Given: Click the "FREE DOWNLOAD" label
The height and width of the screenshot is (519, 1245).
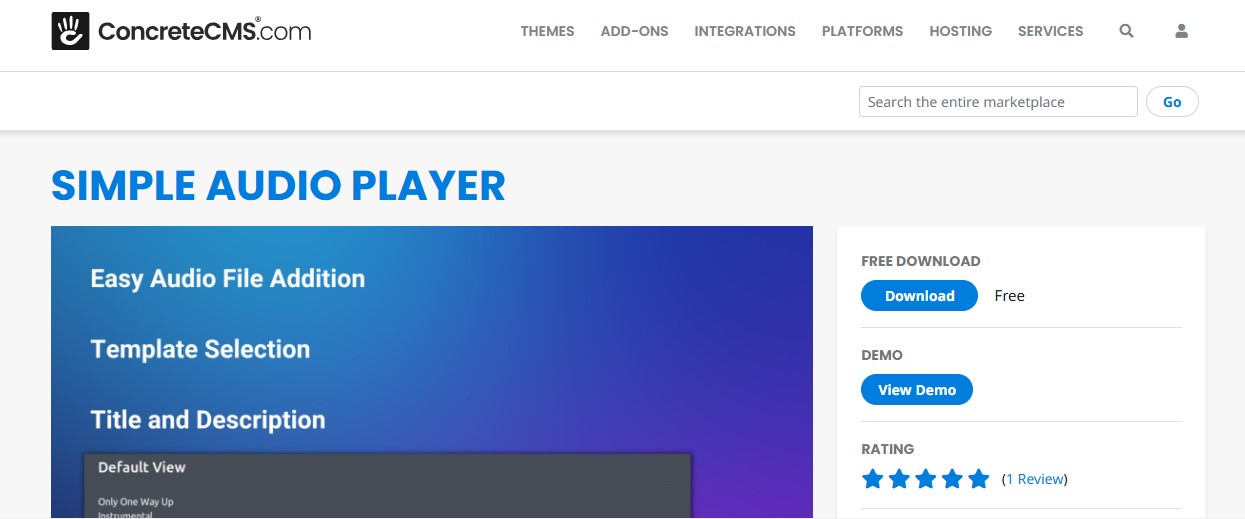Looking at the screenshot, I should click(921, 261).
